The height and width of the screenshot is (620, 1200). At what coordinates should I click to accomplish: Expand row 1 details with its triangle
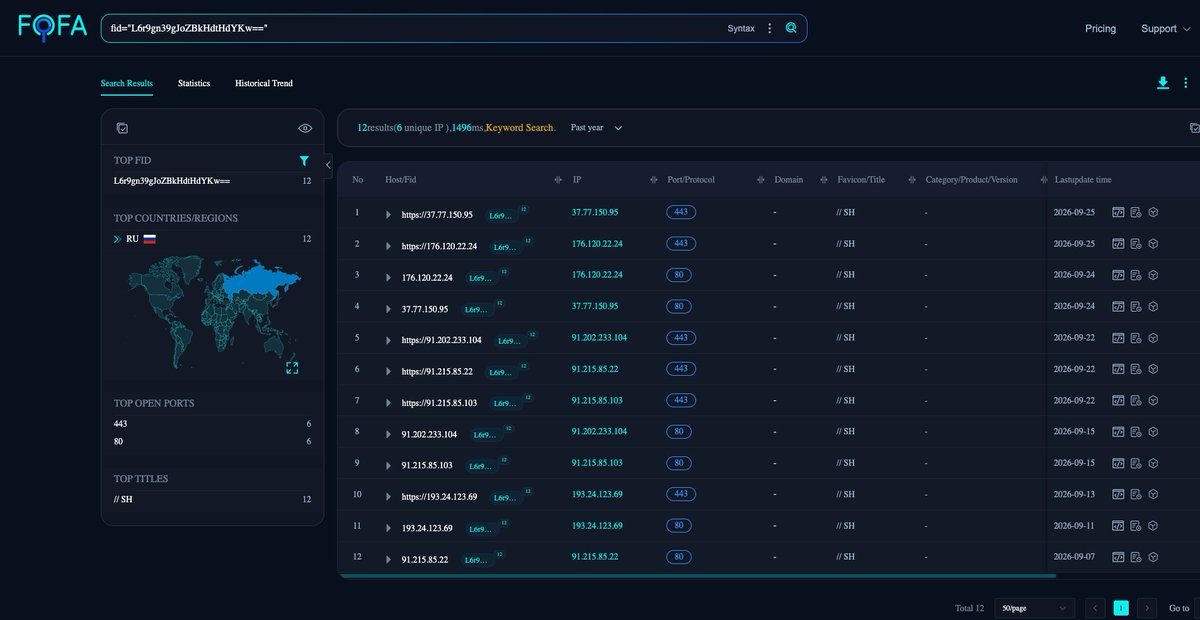[389, 214]
